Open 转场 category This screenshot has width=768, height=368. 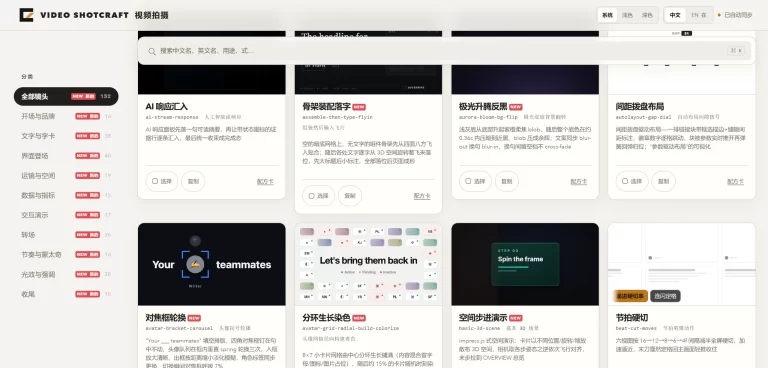click(x=66, y=235)
